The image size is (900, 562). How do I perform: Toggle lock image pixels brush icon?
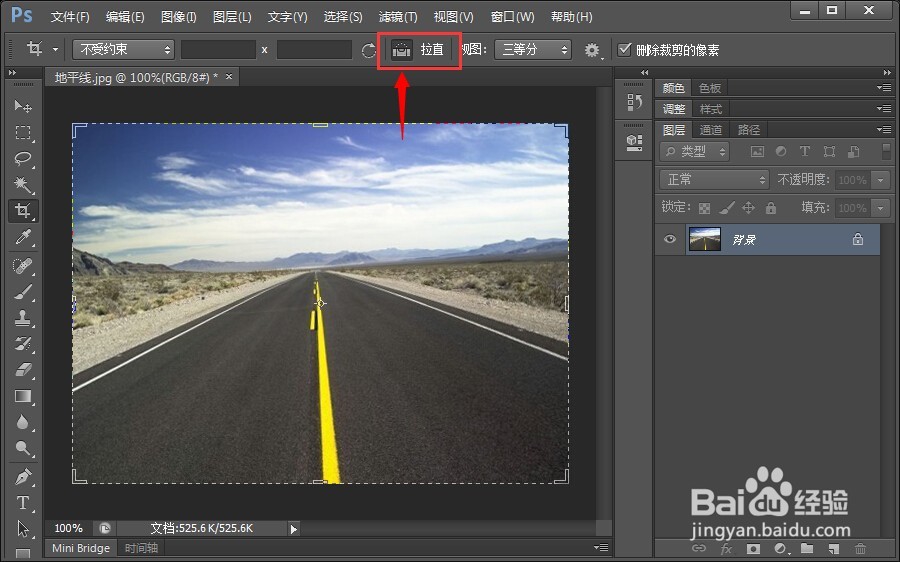coord(727,208)
